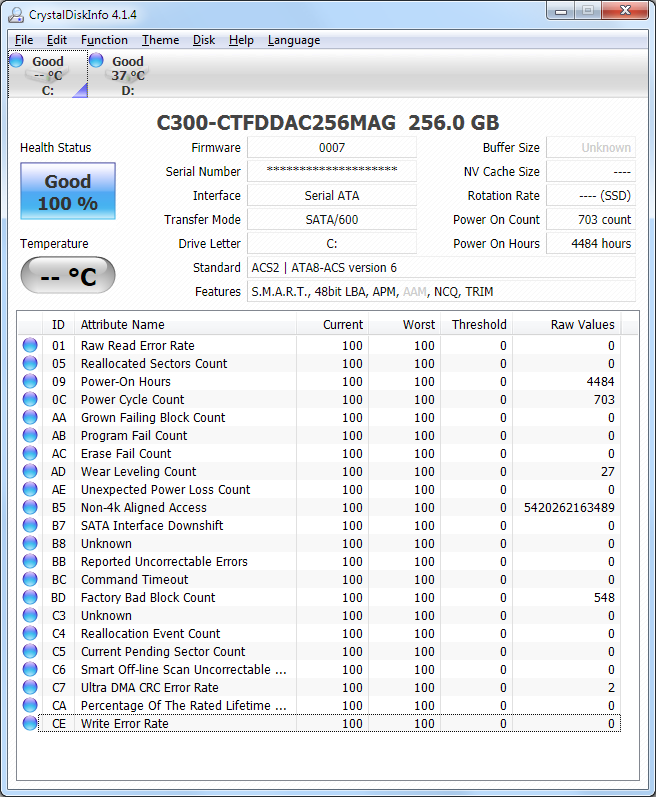This screenshot has width=656, height=797.
Task: Click the Standard field ACS2 | ATA8-ACS
Action: [x=441, y=267]
